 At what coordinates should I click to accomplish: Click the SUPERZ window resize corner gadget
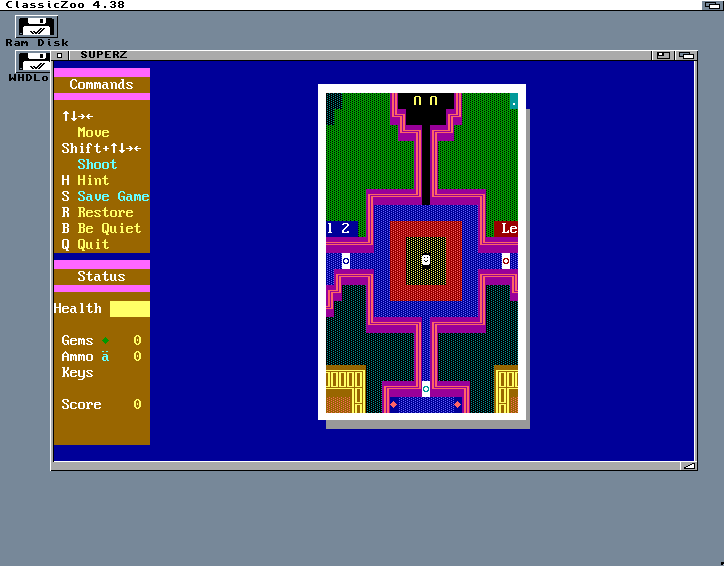tap(688, 466)
